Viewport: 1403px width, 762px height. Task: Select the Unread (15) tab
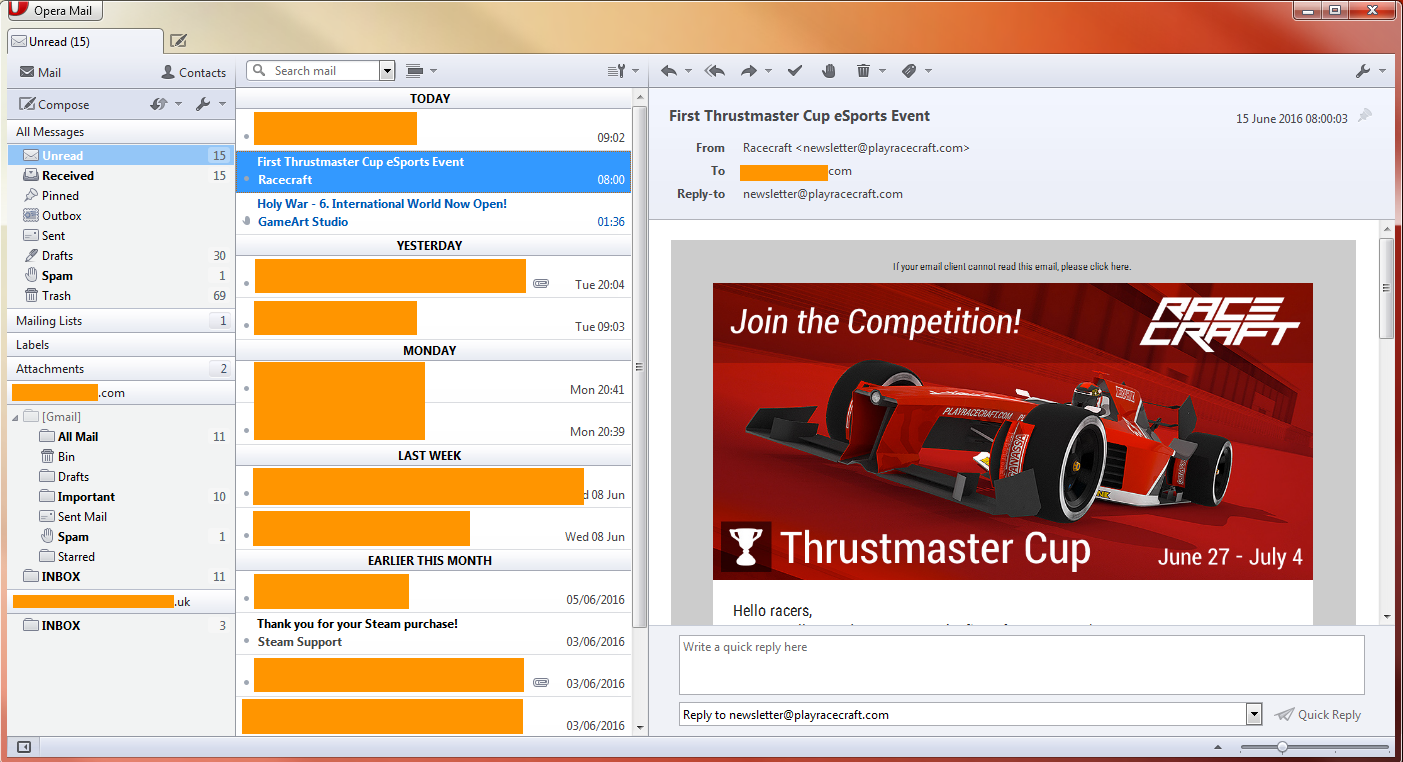click(84, 42)
